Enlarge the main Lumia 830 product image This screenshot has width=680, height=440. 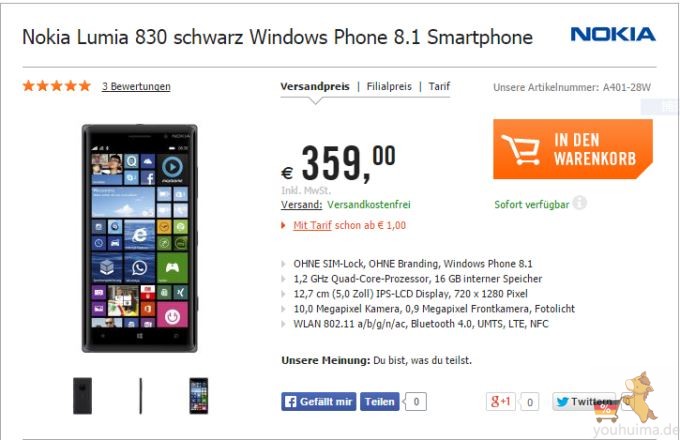click(x=140, y=238)
